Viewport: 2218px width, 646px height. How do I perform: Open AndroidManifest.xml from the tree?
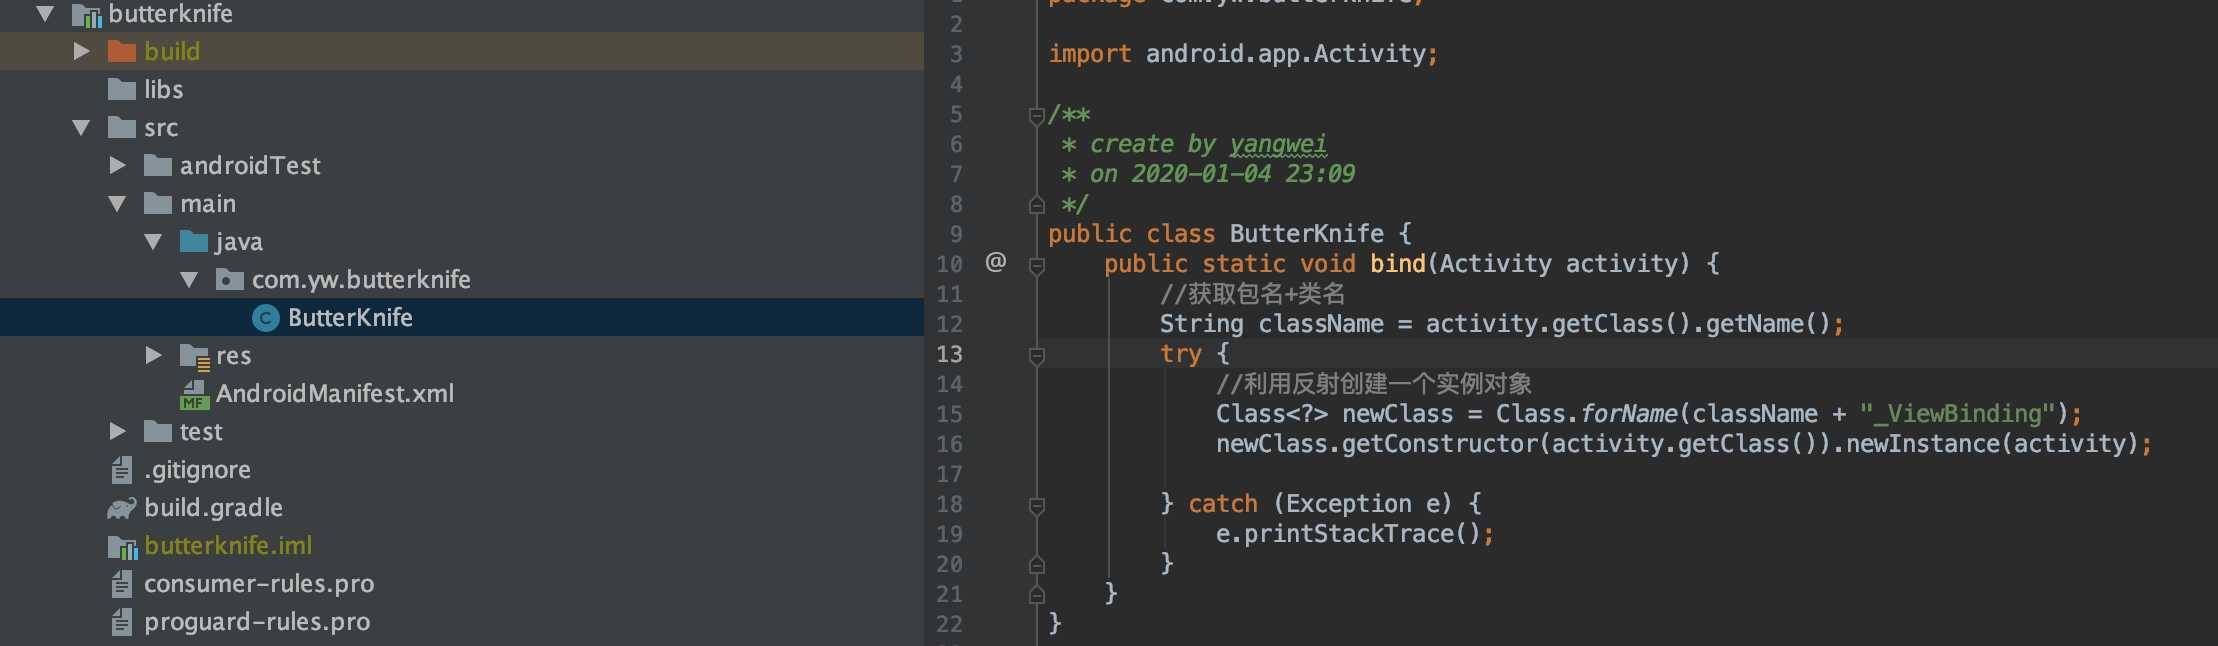335,393
